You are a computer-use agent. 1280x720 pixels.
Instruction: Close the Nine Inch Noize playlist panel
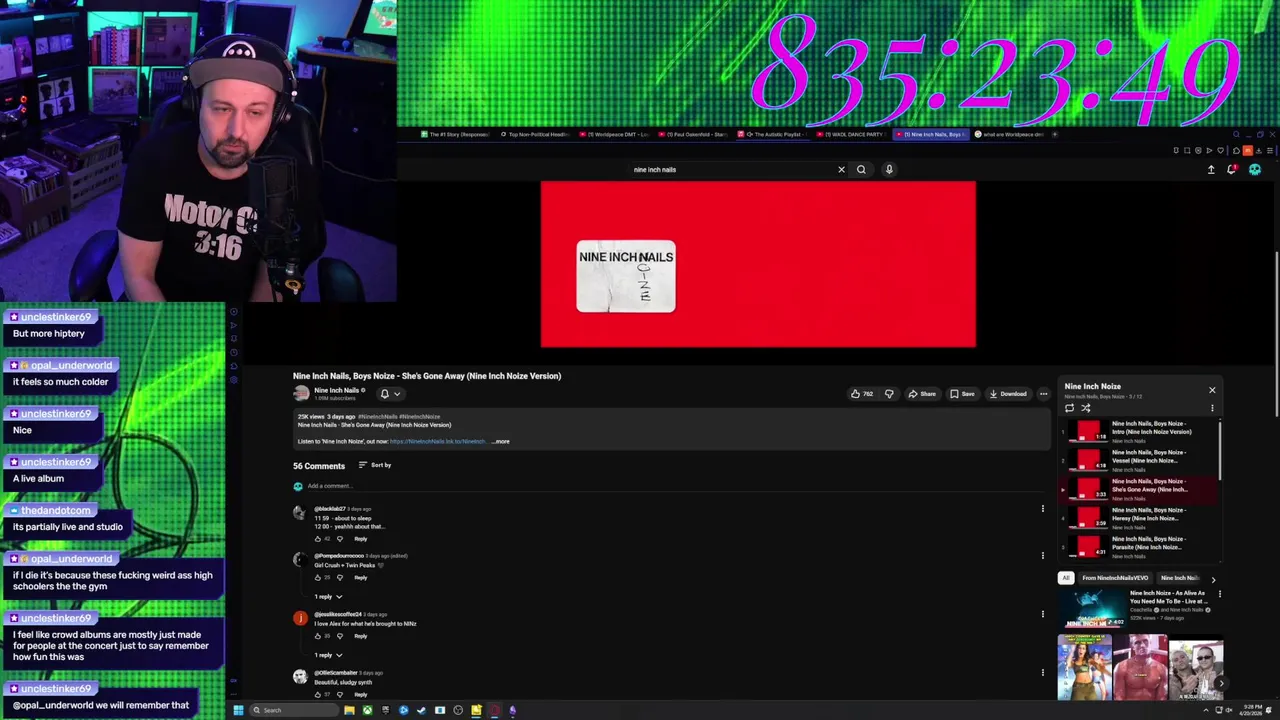tap(1212, 390)
